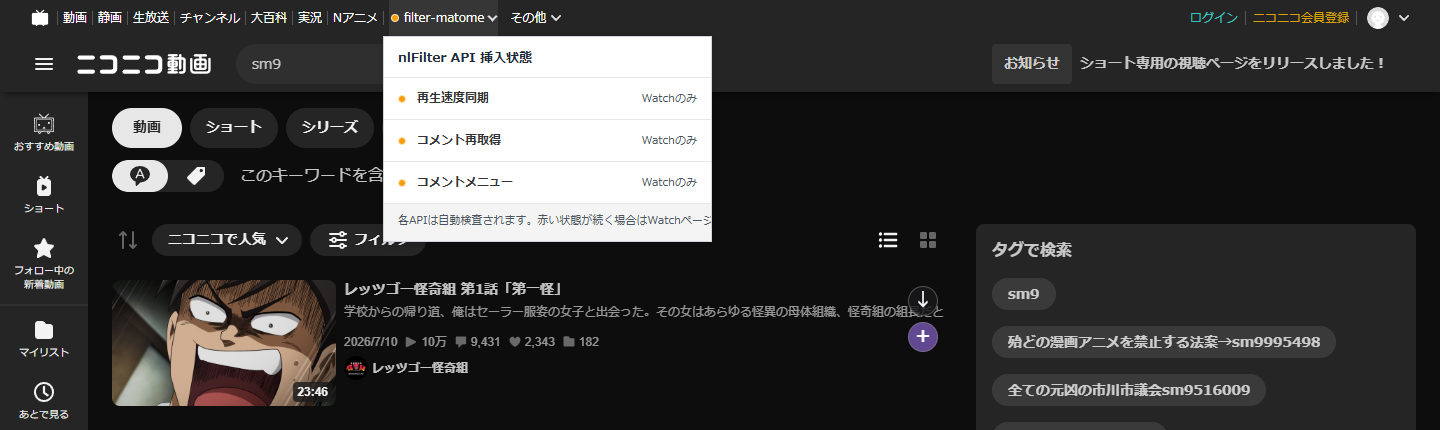Open the video thumbnail with 23:46 duration
Image resolution: width=1440 pixels, height=430 pixels.
[x=224, y=343]
